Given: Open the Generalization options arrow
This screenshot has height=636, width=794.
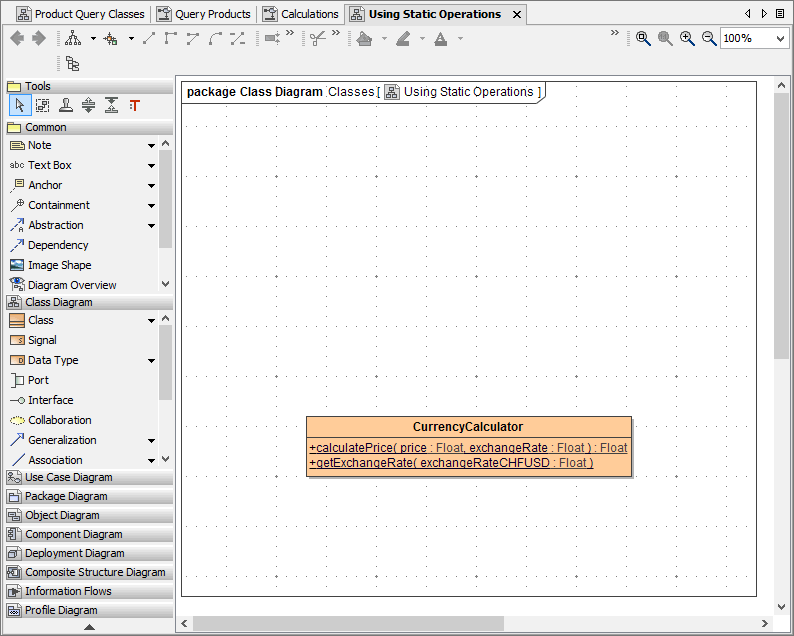Looking at the screenshot, I should pyautogui.click(x=152, y=441).
